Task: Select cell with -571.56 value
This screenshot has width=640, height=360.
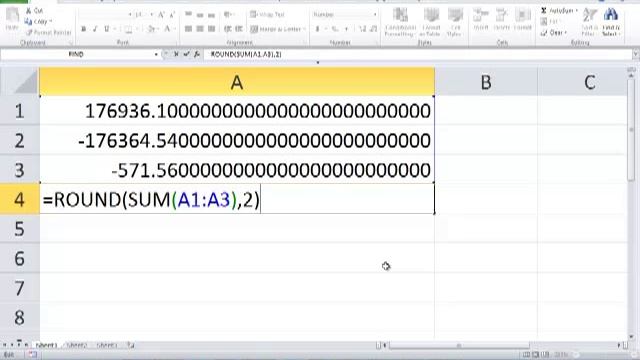Action: (237, 169)
